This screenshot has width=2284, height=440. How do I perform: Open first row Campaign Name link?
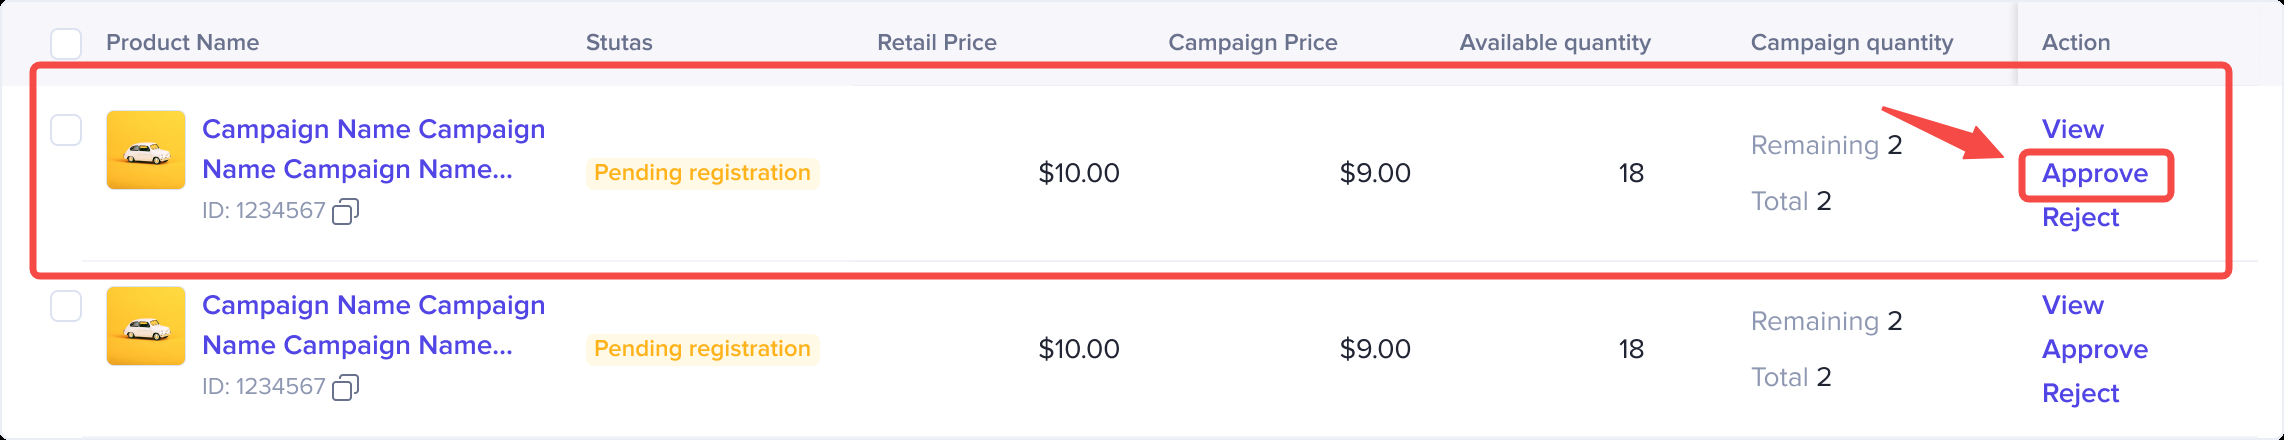tap(373, 149)
